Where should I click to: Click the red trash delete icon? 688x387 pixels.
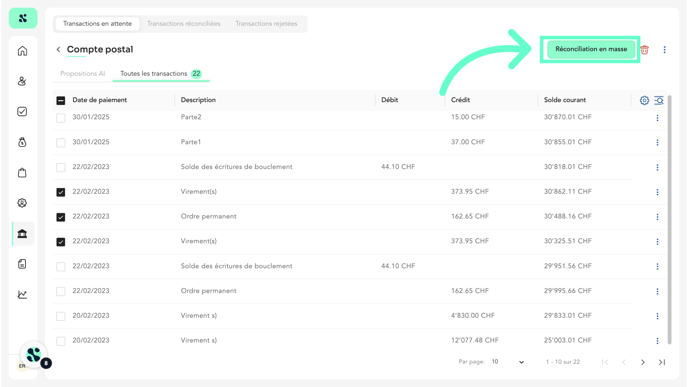(x=645, y=50)
